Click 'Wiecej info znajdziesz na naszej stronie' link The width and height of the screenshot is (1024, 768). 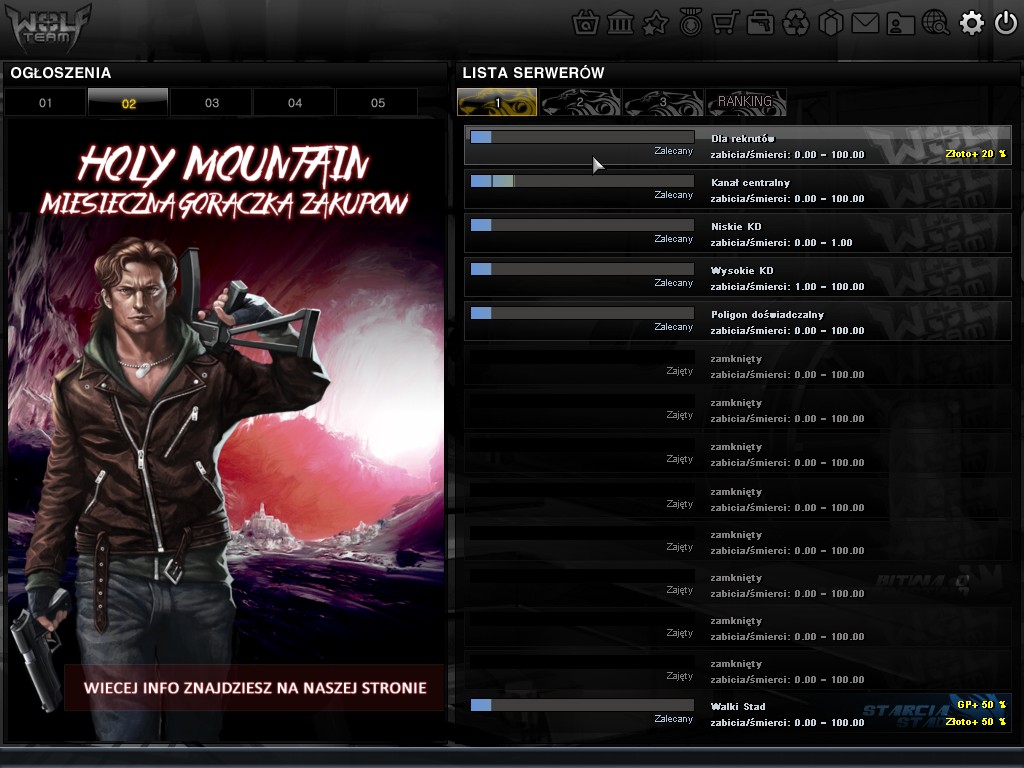[255, 688]
